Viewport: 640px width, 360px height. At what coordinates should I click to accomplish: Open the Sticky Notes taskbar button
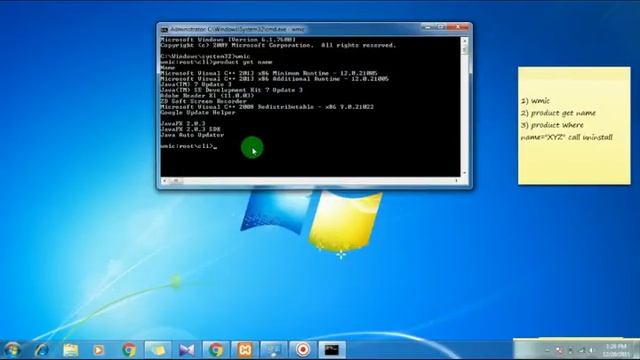(158, 350)
